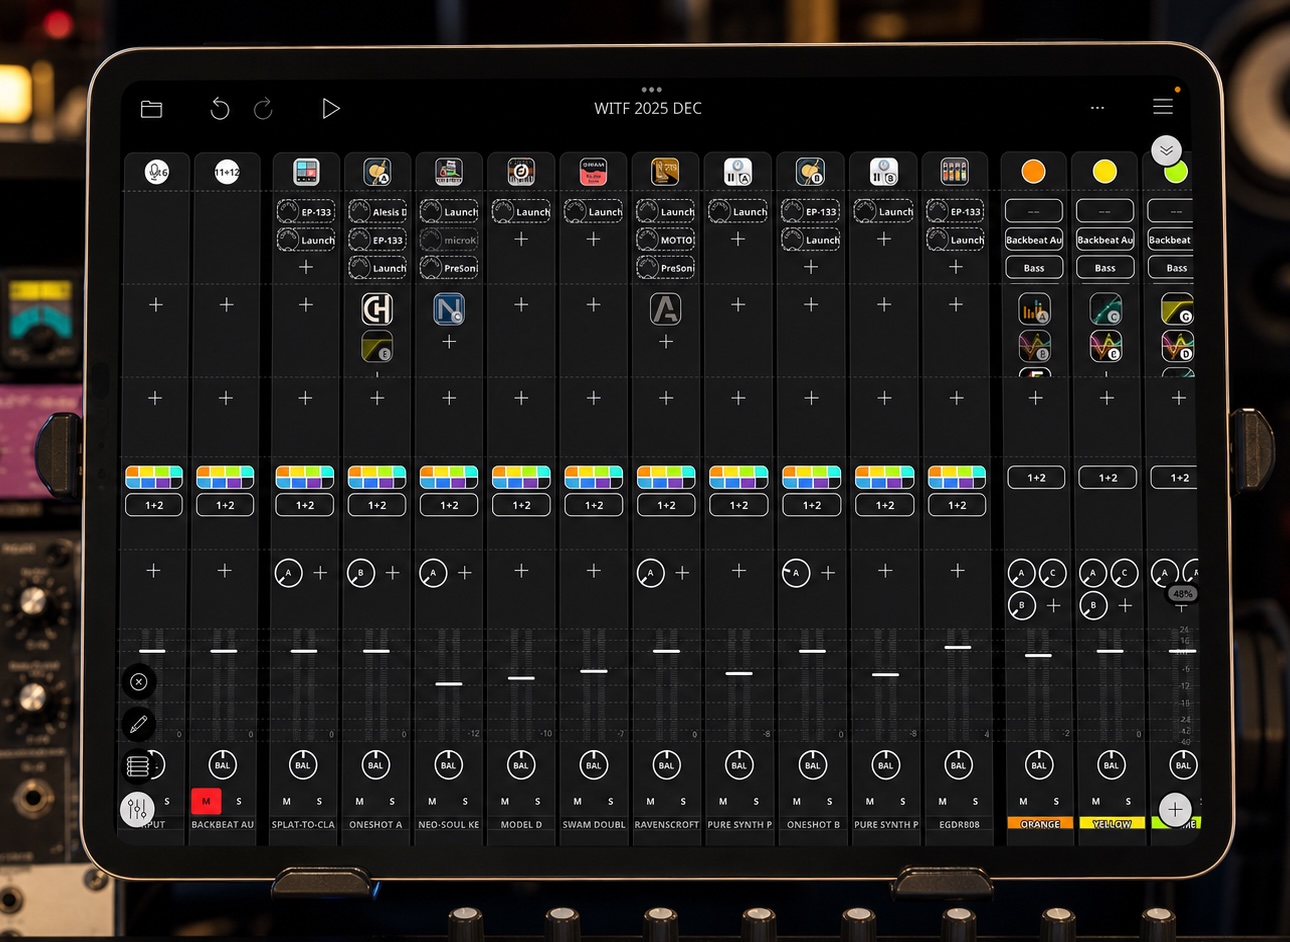Open the stacked rack list tool
This screenshot has height=942, width=1290.
click(139, 767)
